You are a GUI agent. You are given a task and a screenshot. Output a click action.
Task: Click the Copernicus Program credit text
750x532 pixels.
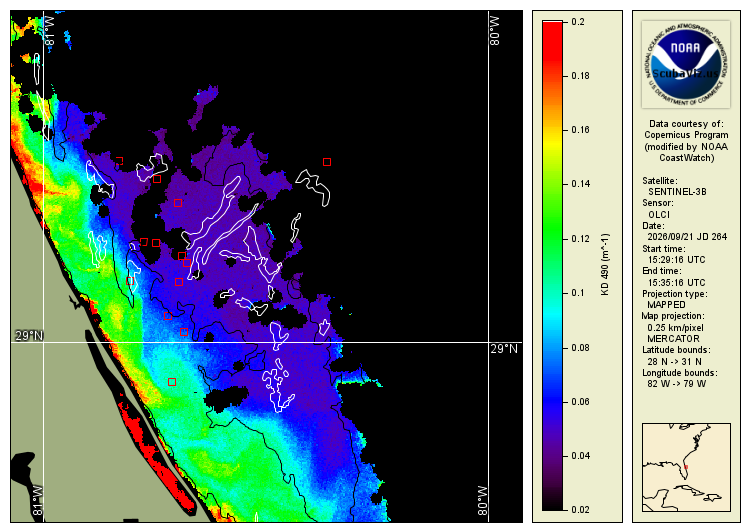point(686,135)
